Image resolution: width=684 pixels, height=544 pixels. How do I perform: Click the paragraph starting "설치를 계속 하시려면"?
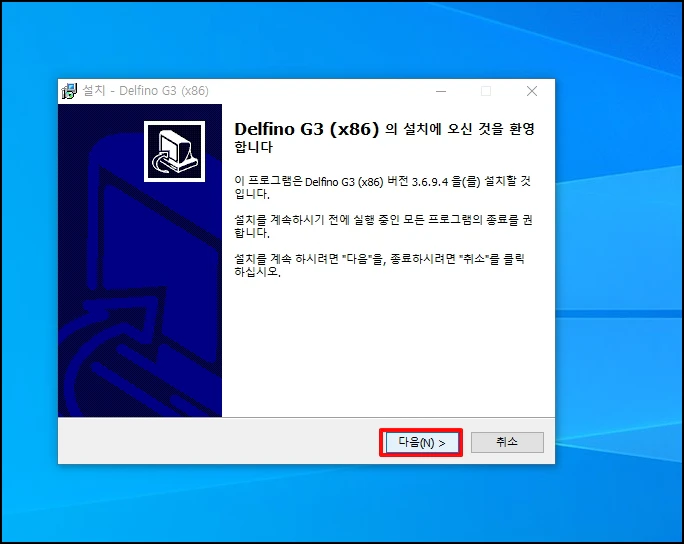pyautogui.click(x=380, y=265)
